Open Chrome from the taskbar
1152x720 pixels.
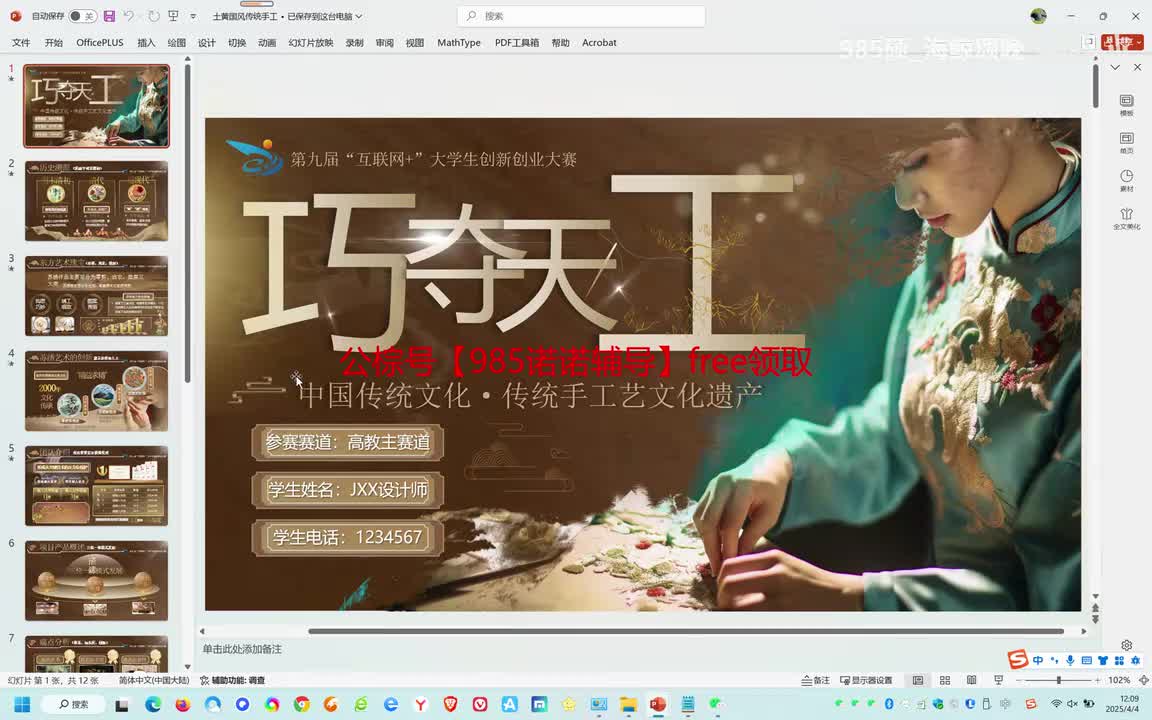[x=301, y=705]
